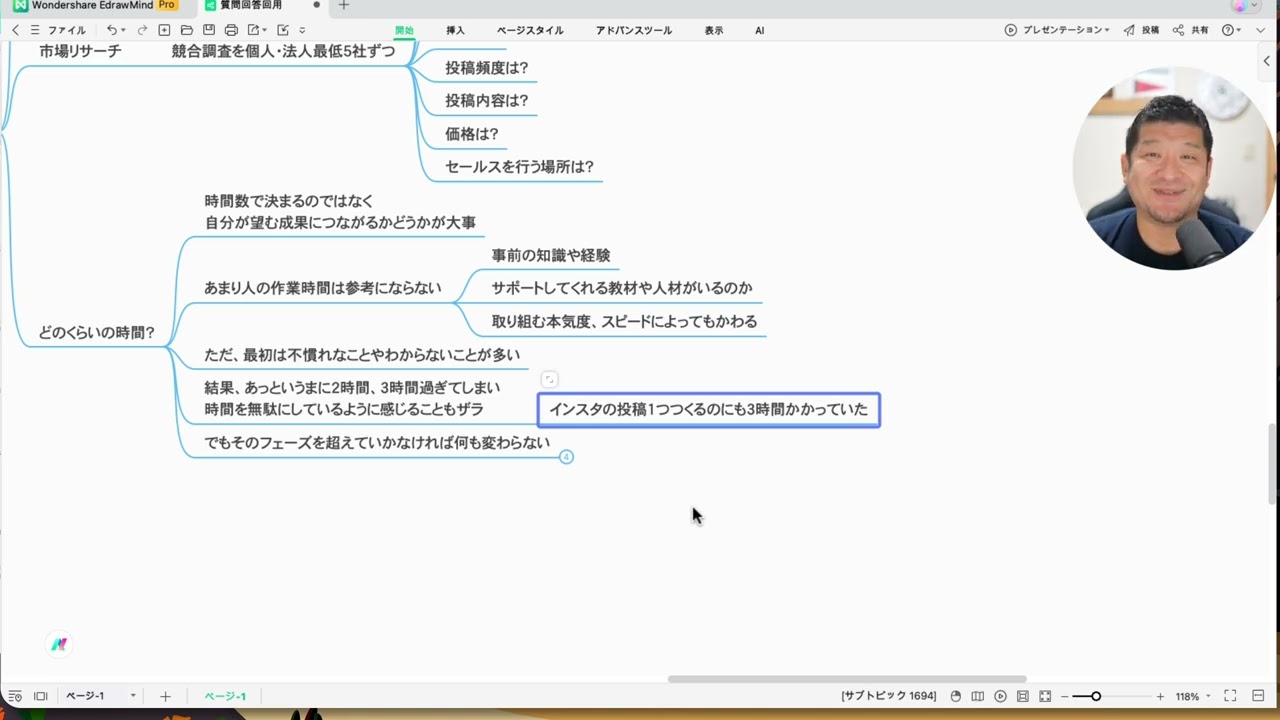1280x720 pixels.
Task: Click the 投稿 publish button
Action: pos(1141,30)
